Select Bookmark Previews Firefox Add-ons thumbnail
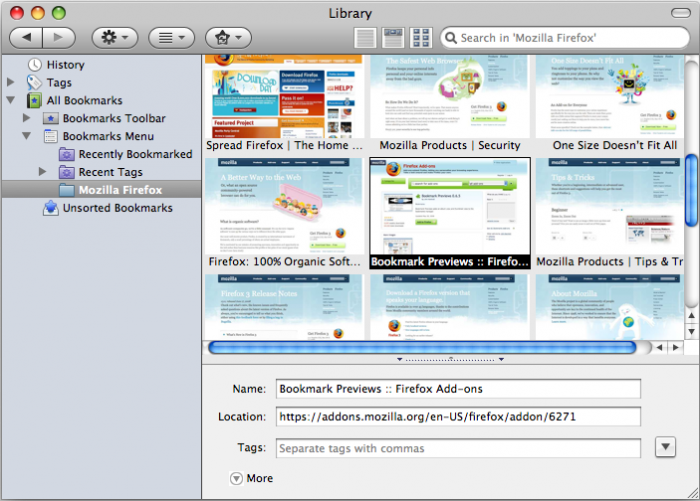Image resolution: width=700 pixels, height=501 pixels. click(450, 206)
